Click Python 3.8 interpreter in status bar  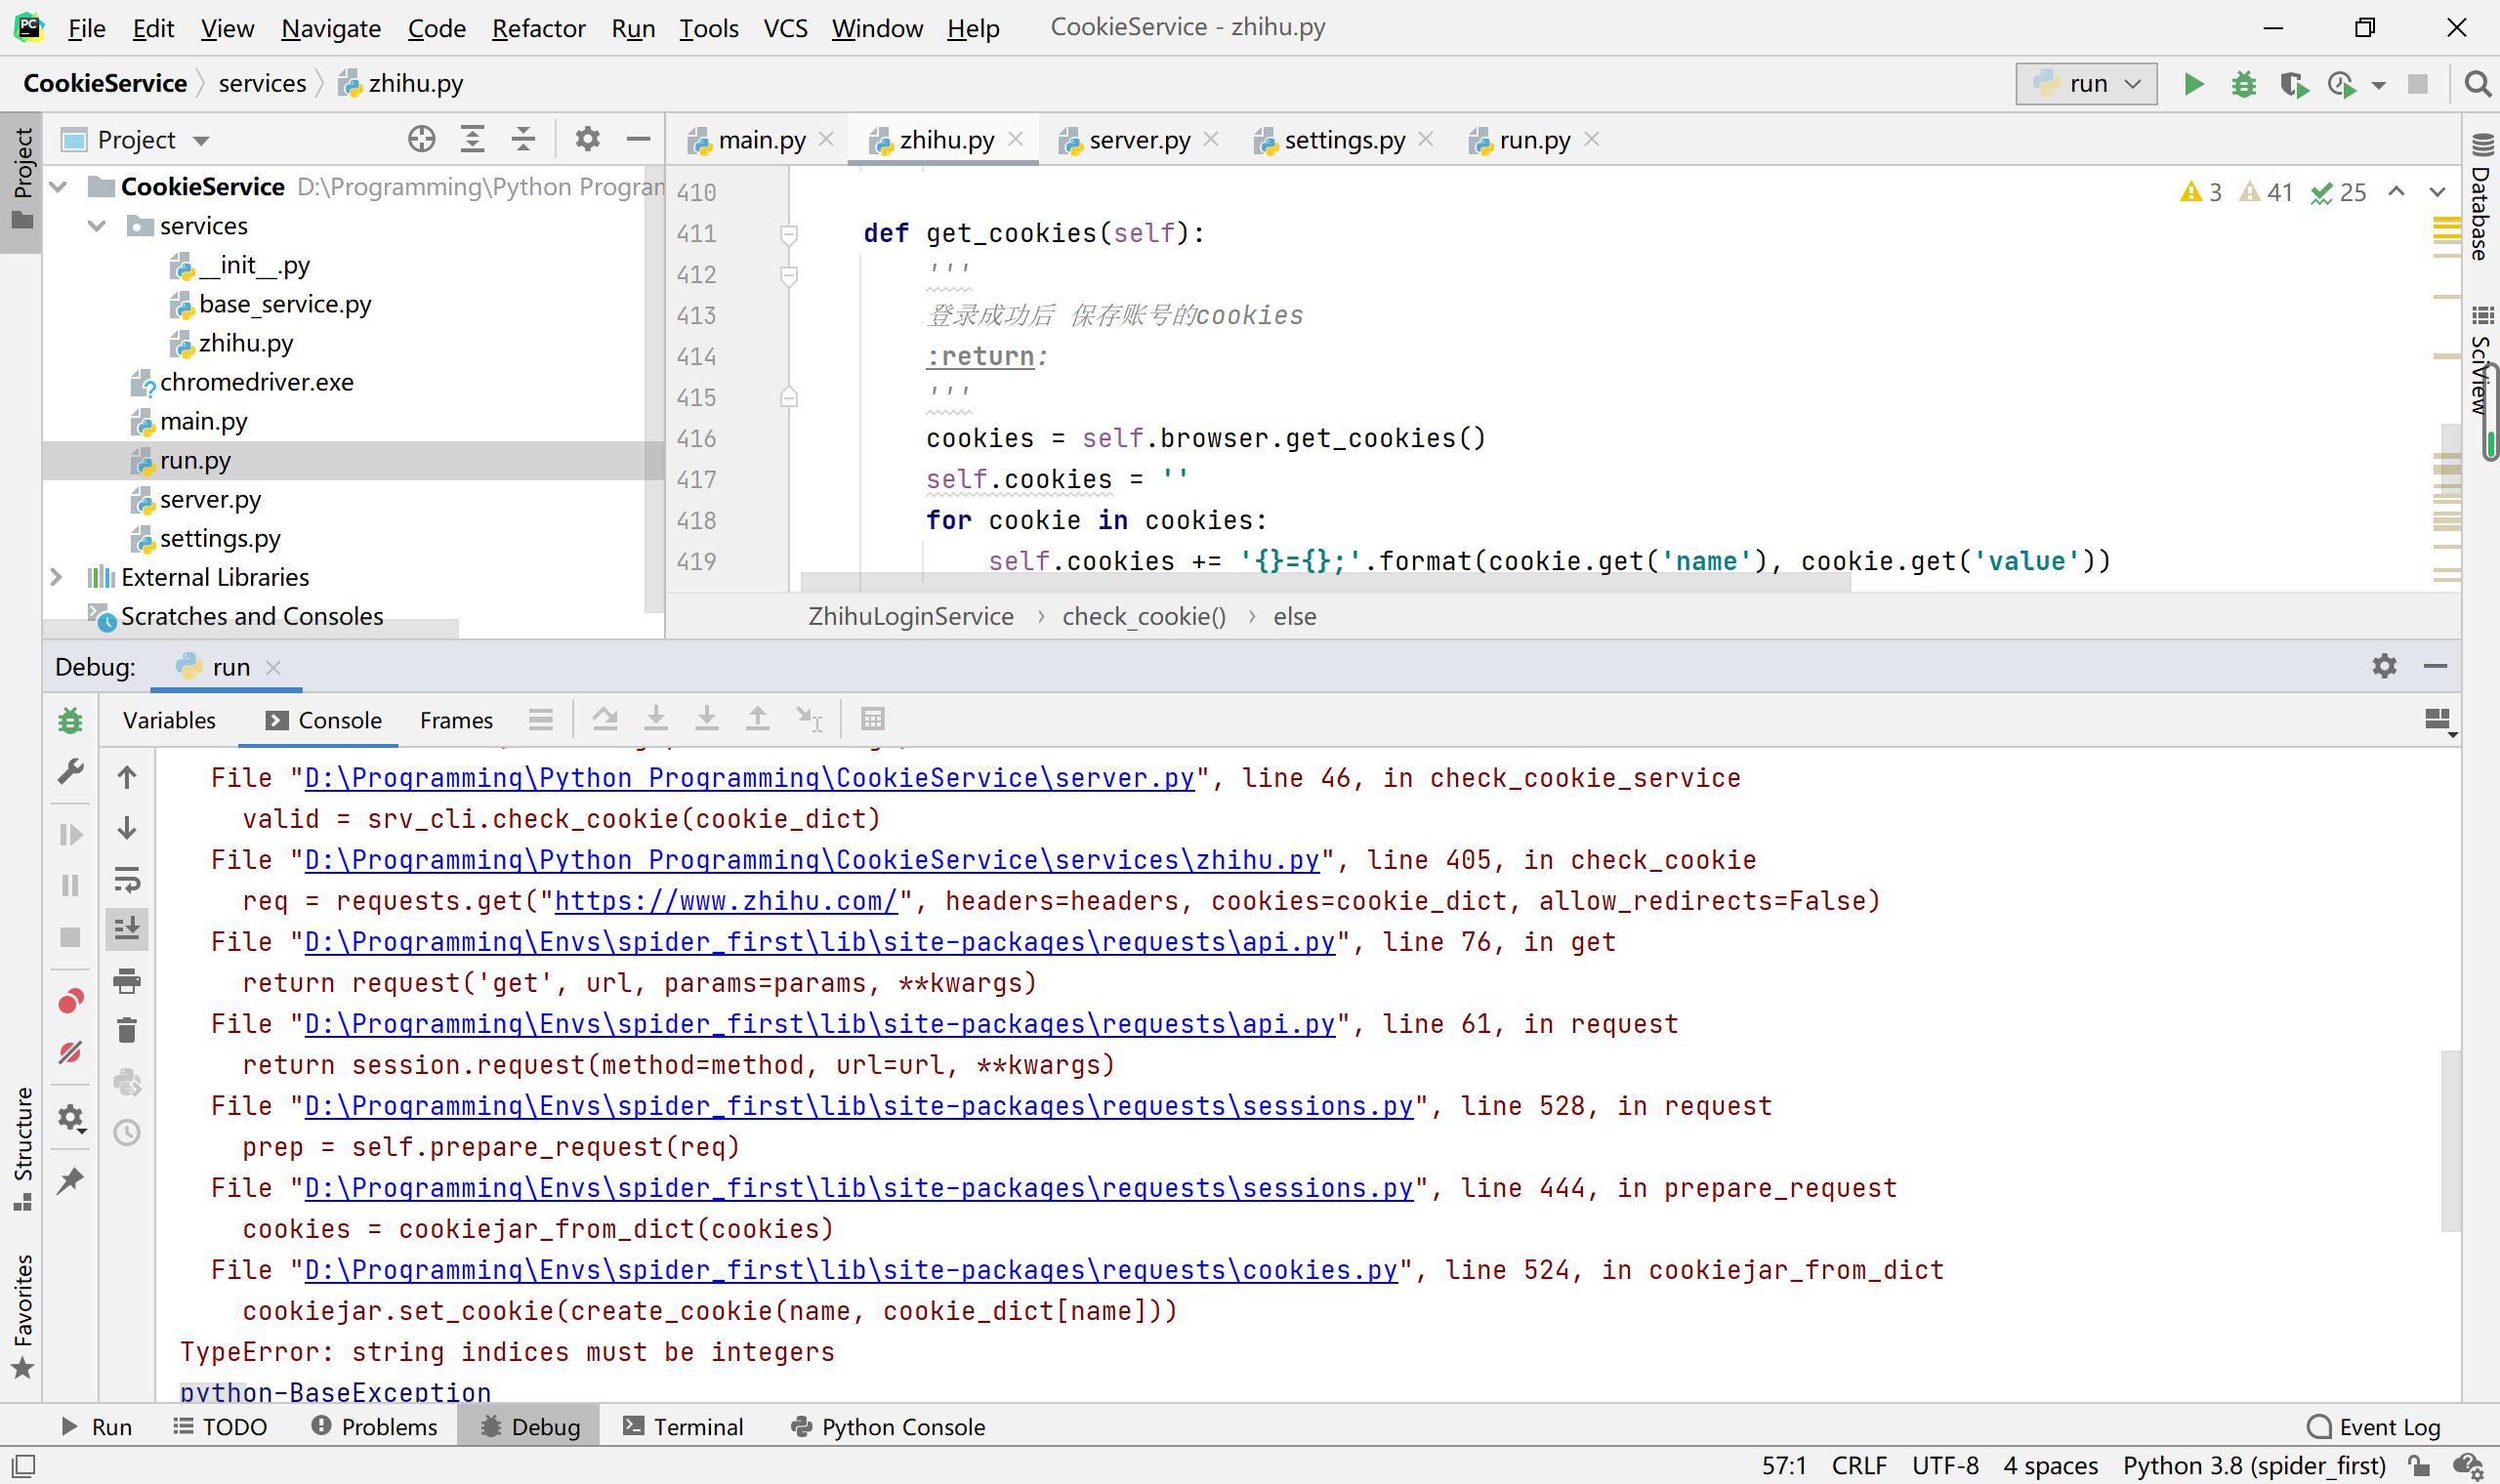tap(2254, 1466)
